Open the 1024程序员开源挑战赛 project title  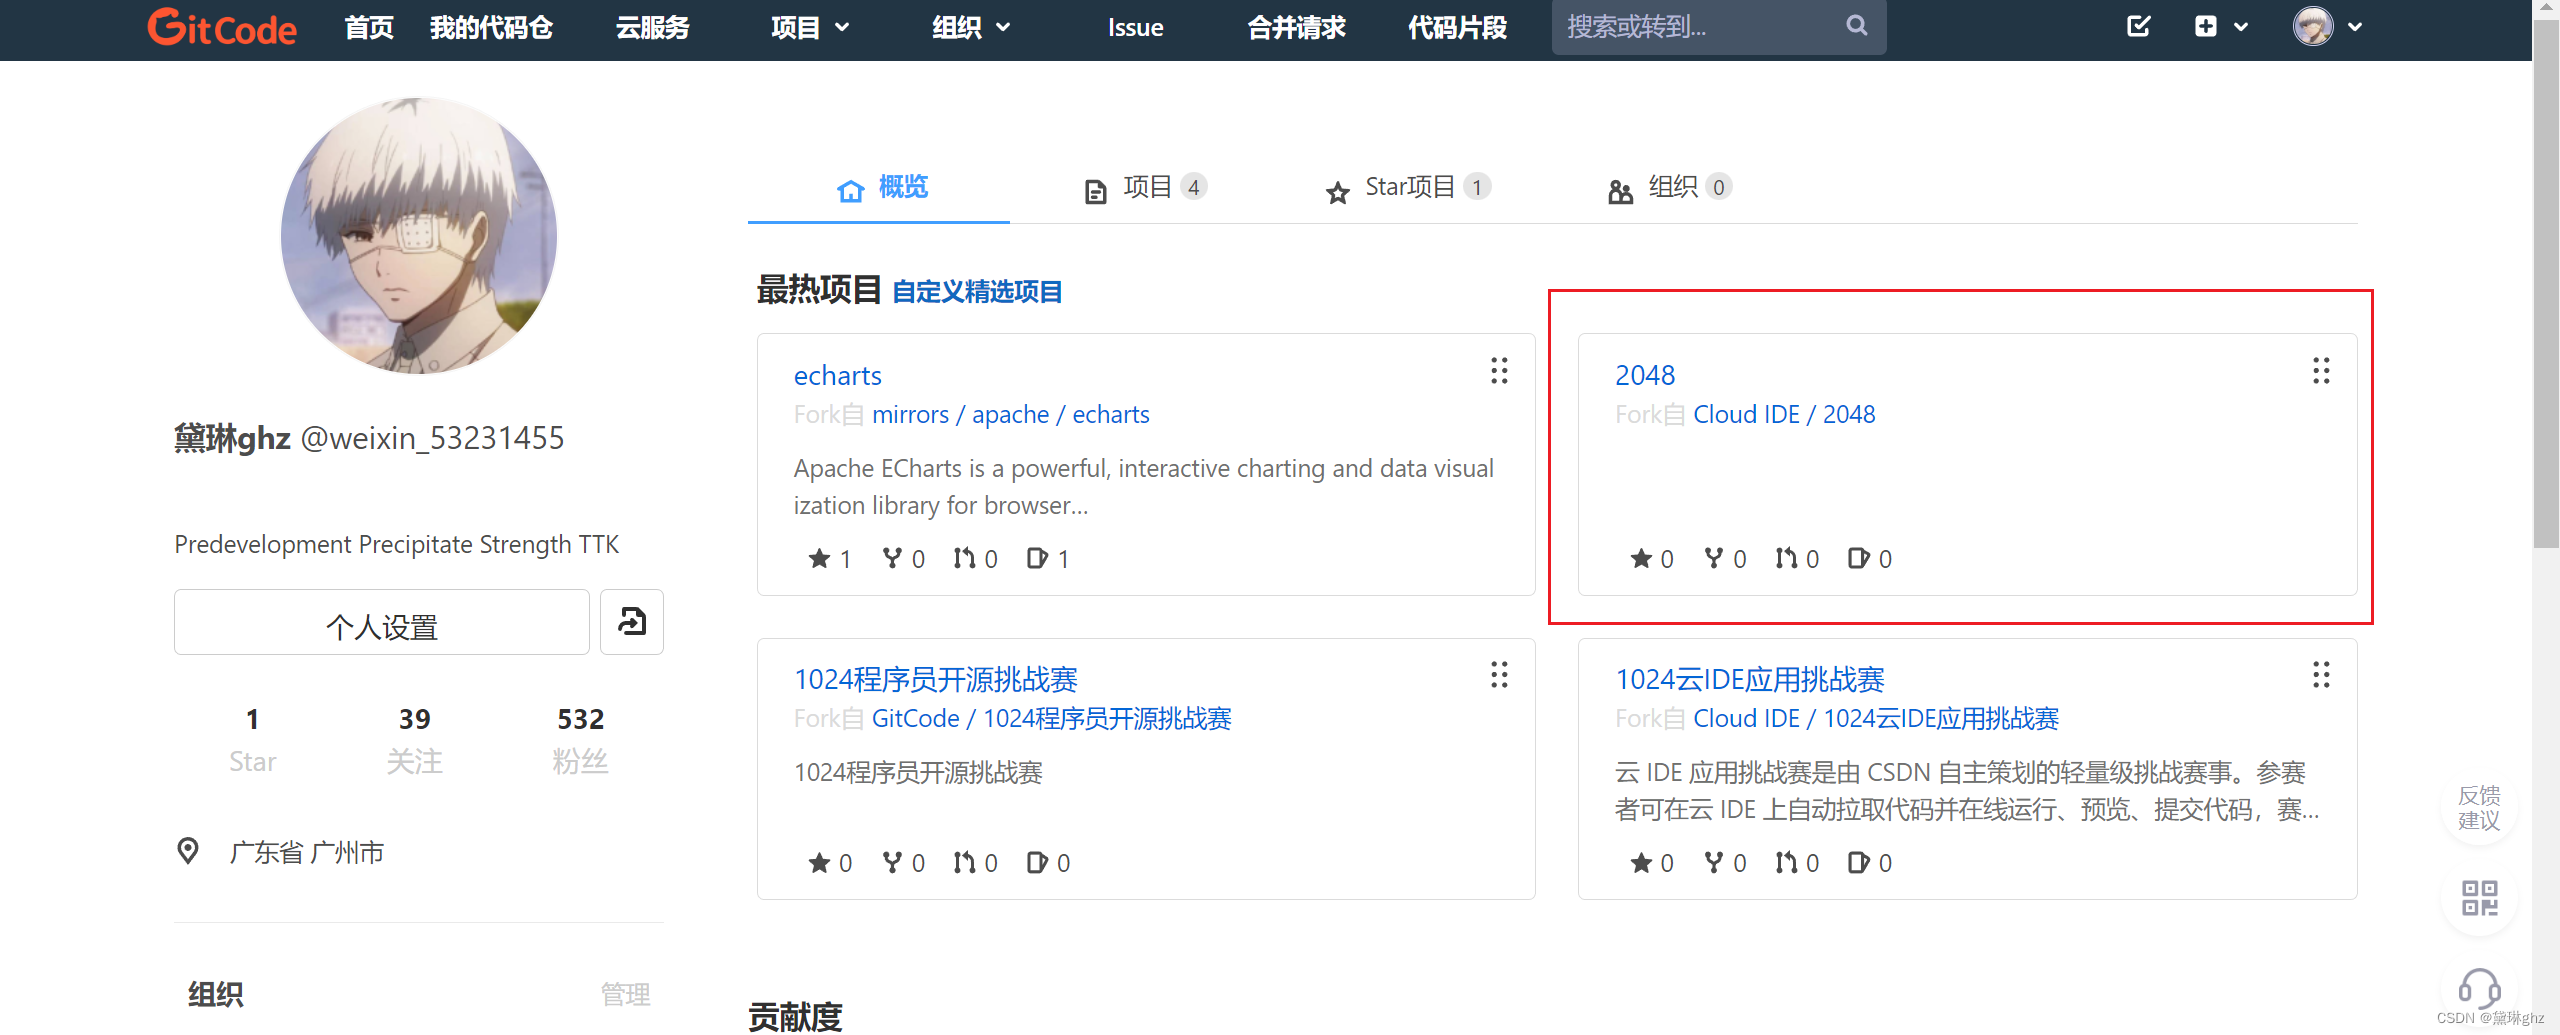click(935, 680)
